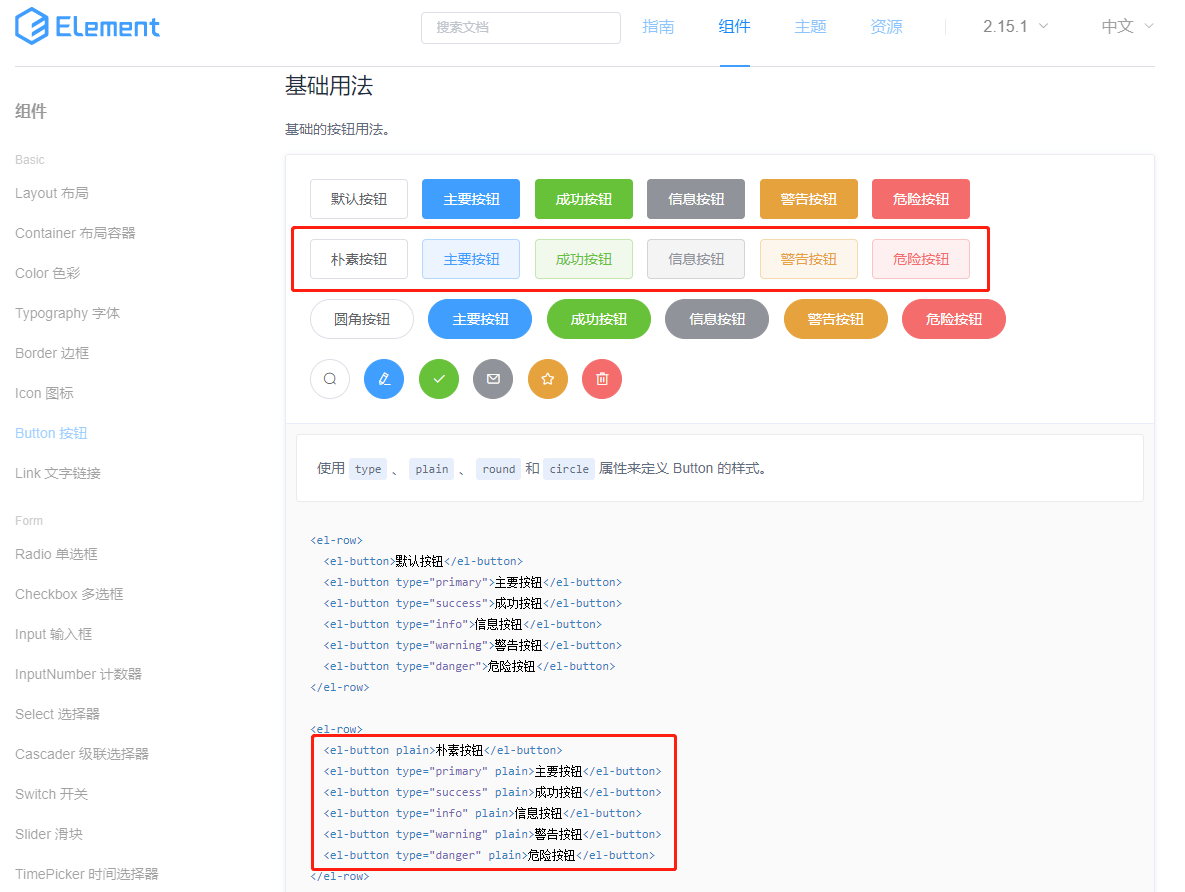Click the green circular checkmark button
Screen dimensions: 1185x892
(x=439, y=379)
